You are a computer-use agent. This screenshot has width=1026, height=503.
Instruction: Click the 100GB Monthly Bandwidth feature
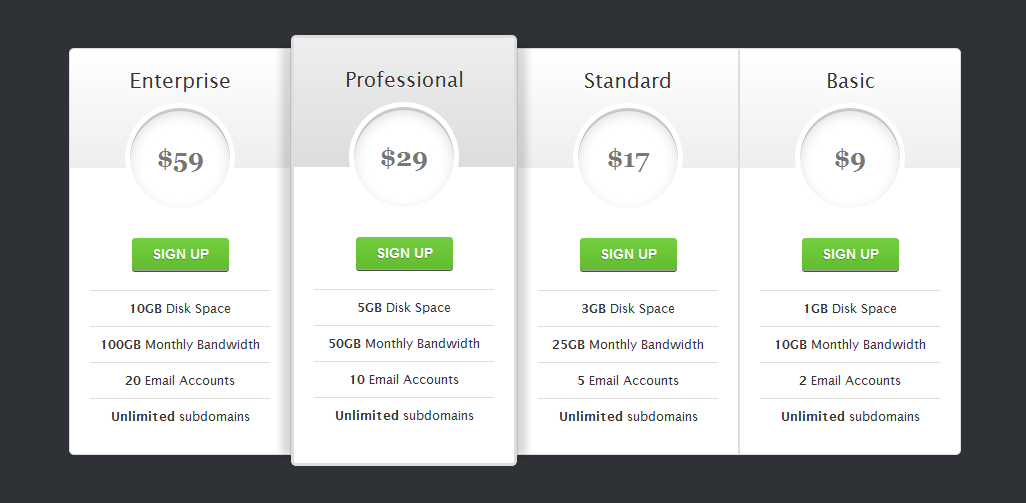pos(180,345)
